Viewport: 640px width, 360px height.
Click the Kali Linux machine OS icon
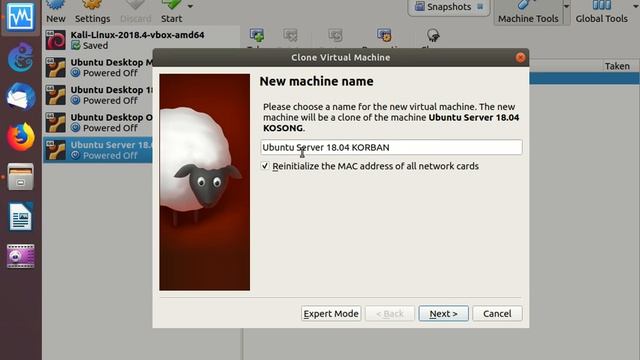(56, 40)
